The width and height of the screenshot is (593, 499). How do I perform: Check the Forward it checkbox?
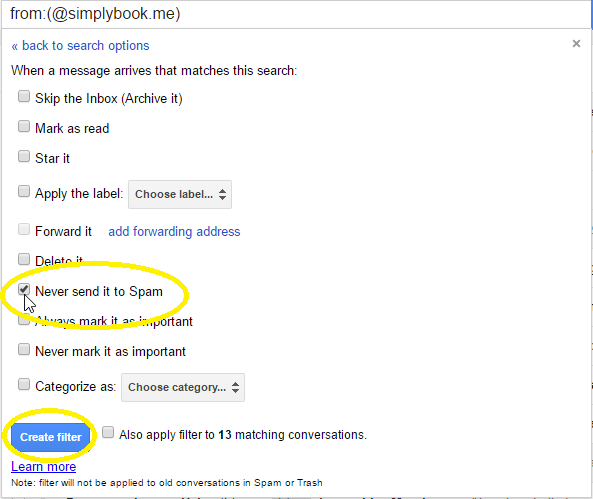point(24,229)
